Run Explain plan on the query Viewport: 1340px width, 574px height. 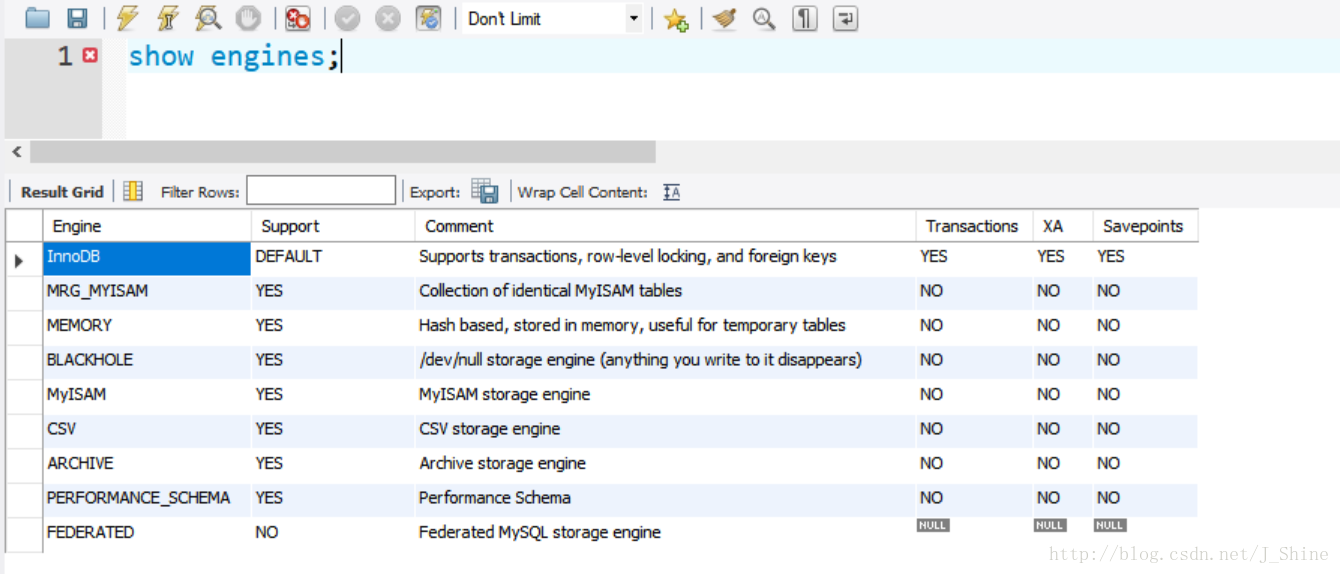point(208,18)
